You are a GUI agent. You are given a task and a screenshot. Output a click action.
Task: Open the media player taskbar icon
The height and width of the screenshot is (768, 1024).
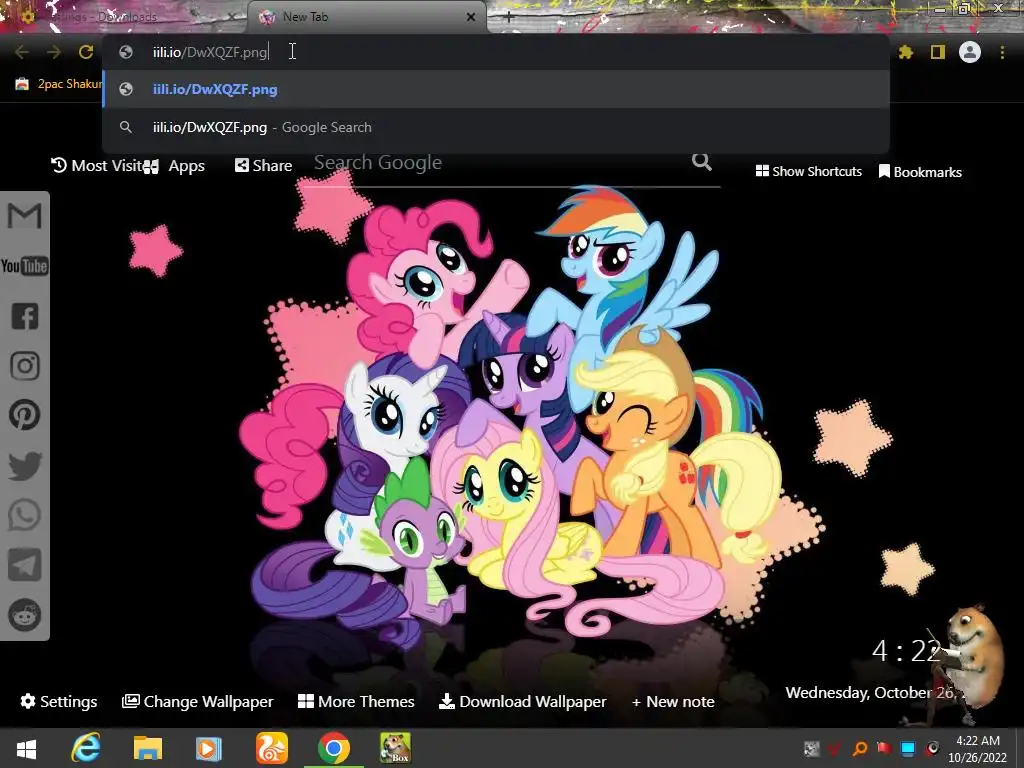click(209, 748)
